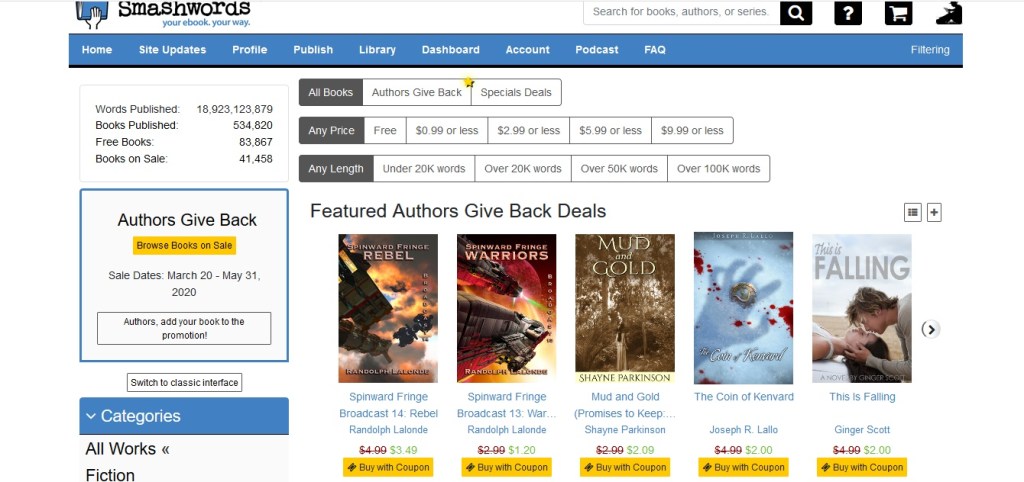
Task: Collapse the Categories section
Action: click(x=92, y=416)
